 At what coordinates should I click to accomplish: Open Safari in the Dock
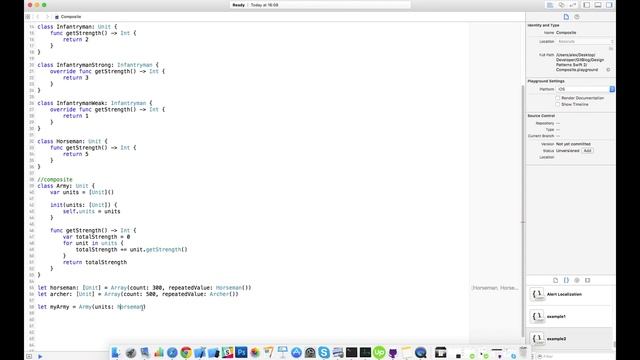tap(172, 352)
